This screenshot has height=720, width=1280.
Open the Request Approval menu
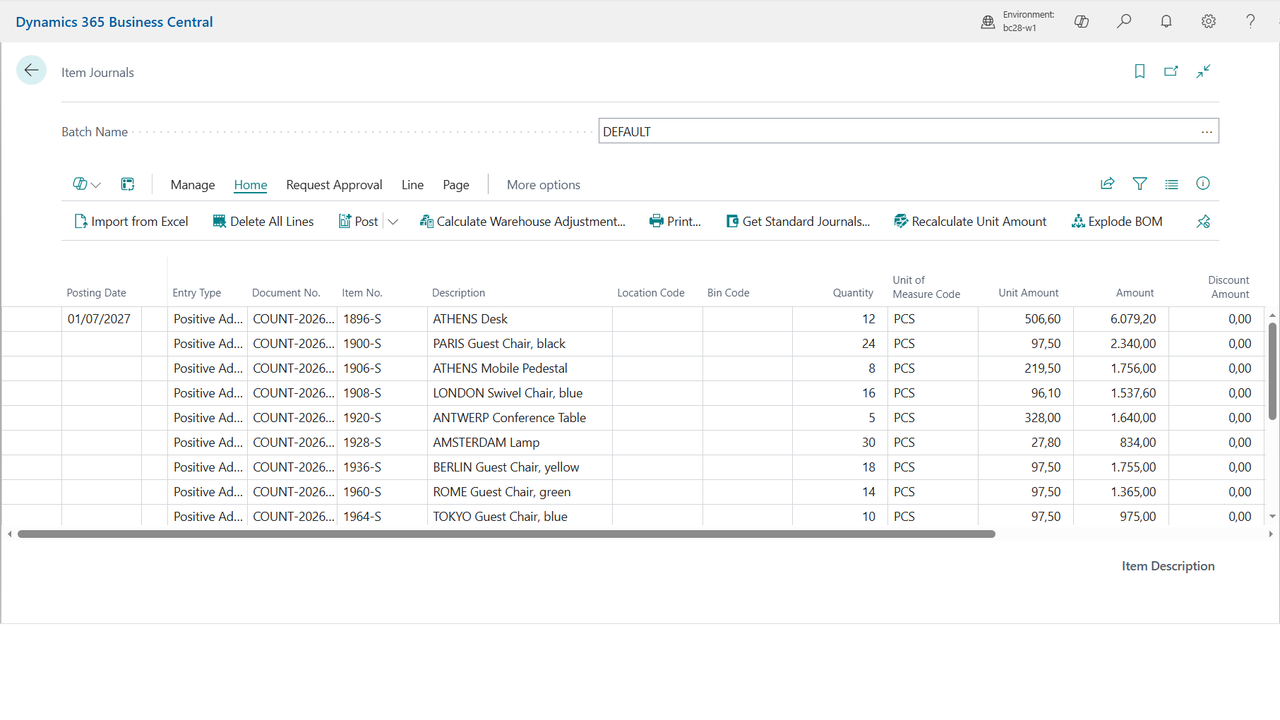tap(334, 185)
